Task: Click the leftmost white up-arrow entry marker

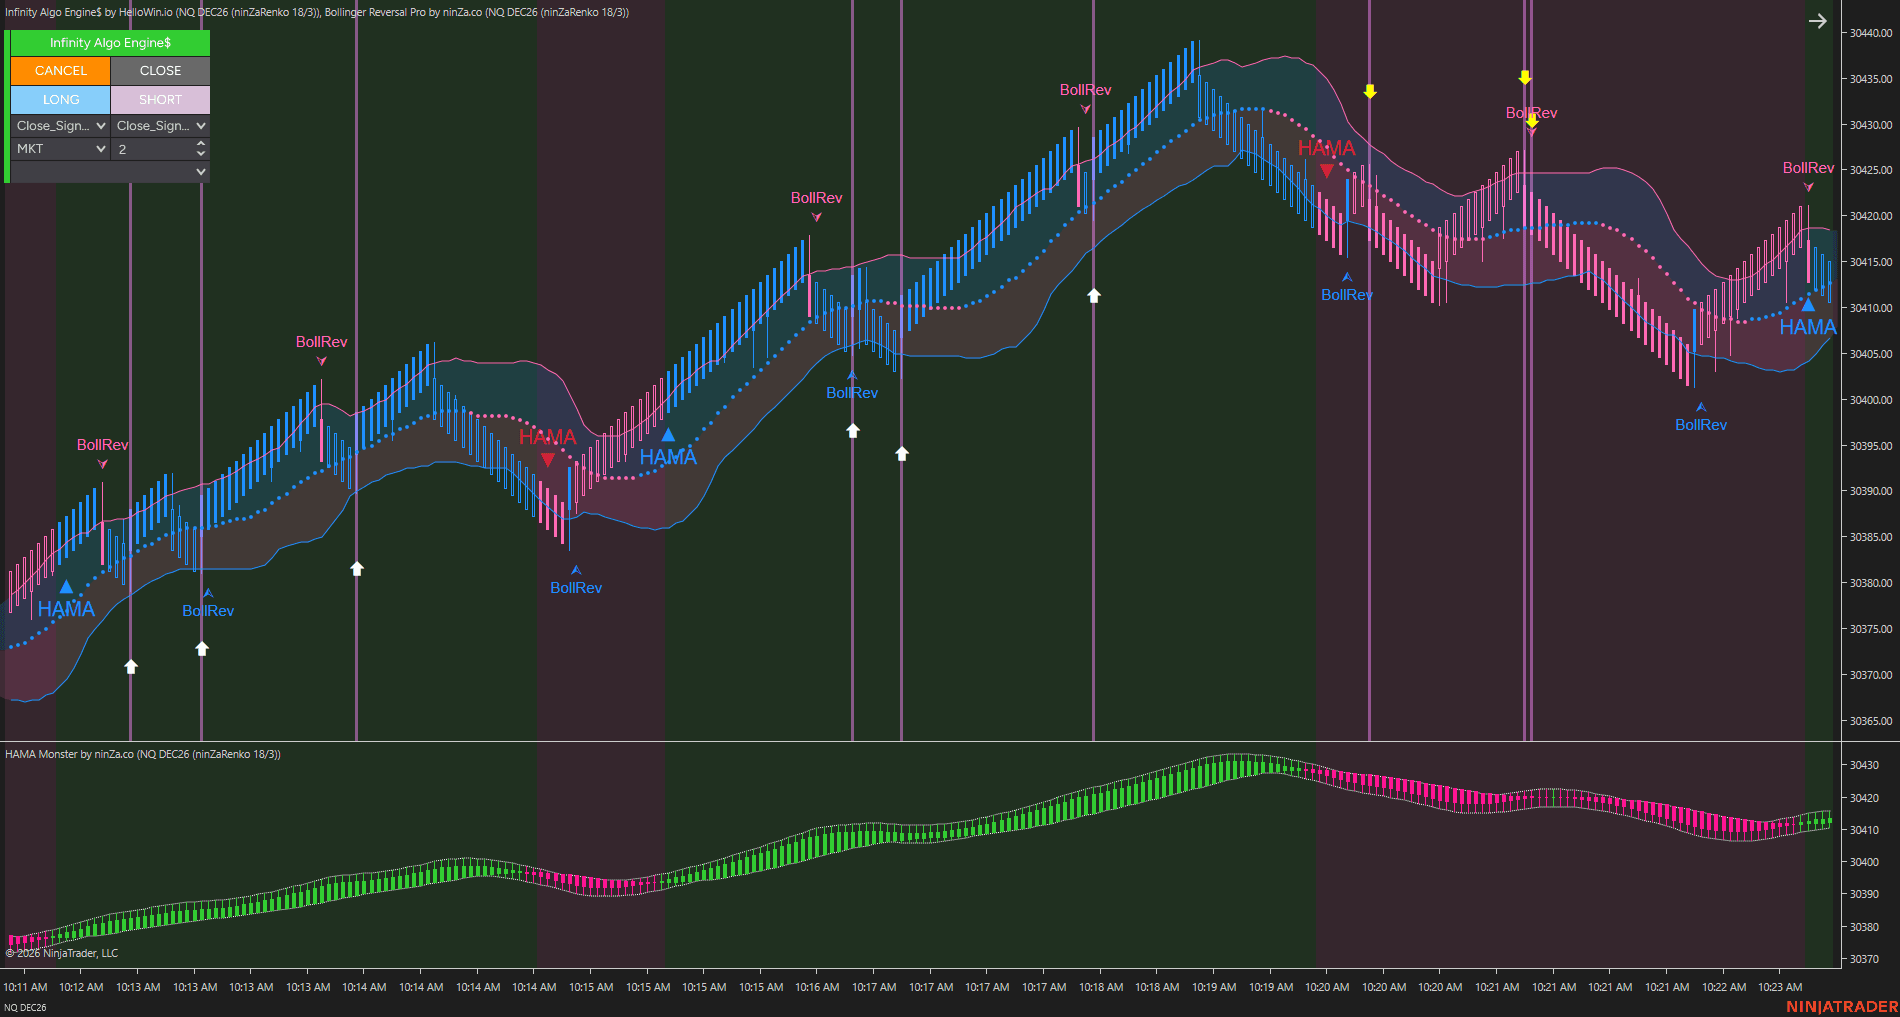Action: (x=131, y=666)
